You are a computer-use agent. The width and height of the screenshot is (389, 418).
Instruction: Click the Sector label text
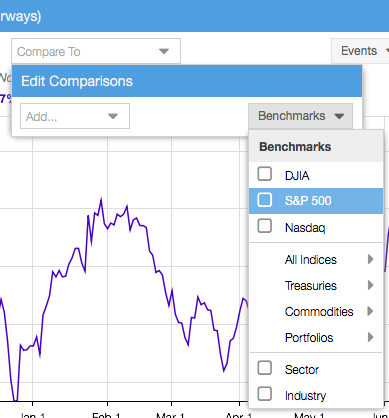coord(302,370)
